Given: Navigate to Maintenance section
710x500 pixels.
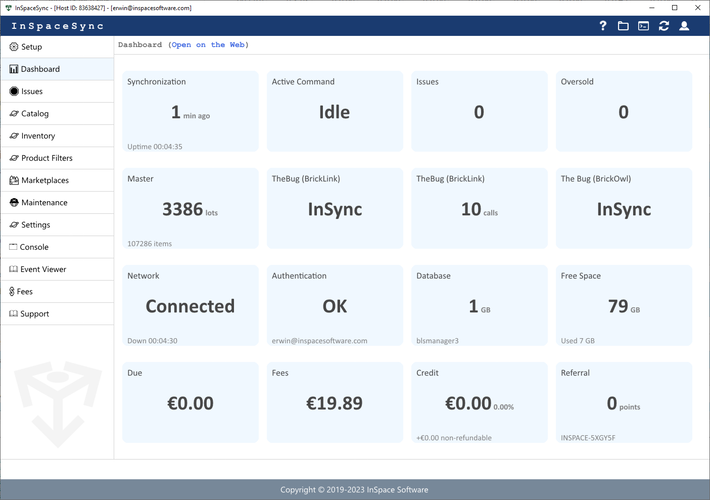Looking at the screenshot, I should click(x=44, y=203).
